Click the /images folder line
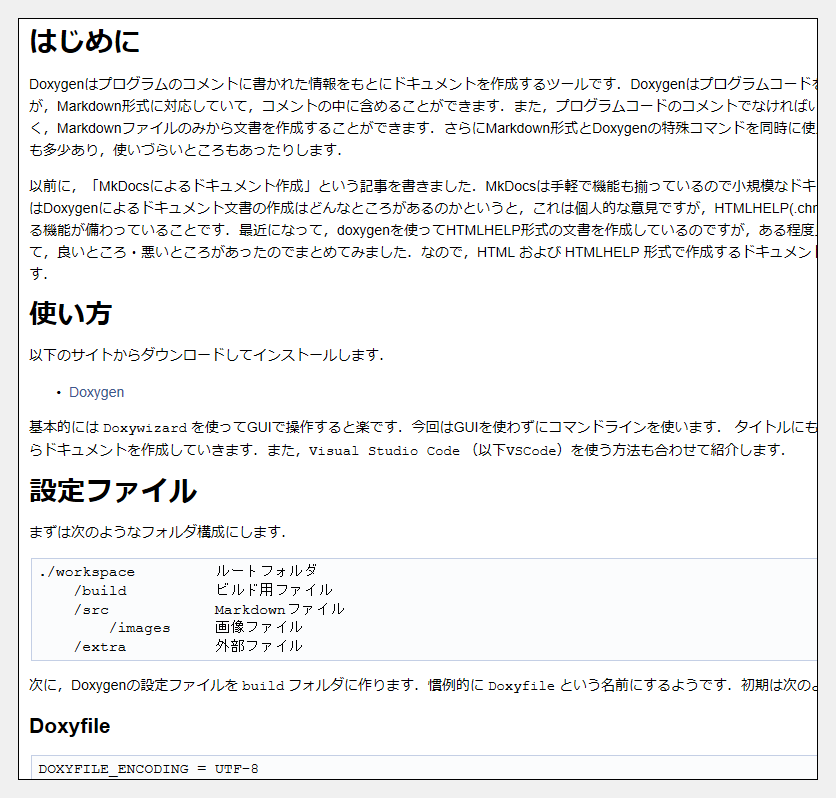 point(140,628)
